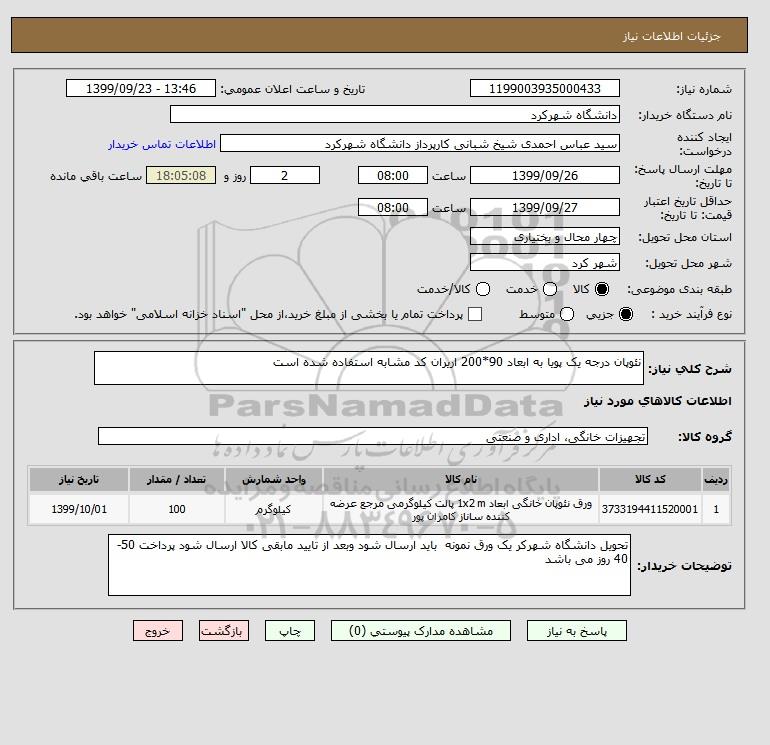770x745 pixels.
Task: Click the announcement date field 1399/09/23 - 13:46
Action: click(x=141, y=88)
